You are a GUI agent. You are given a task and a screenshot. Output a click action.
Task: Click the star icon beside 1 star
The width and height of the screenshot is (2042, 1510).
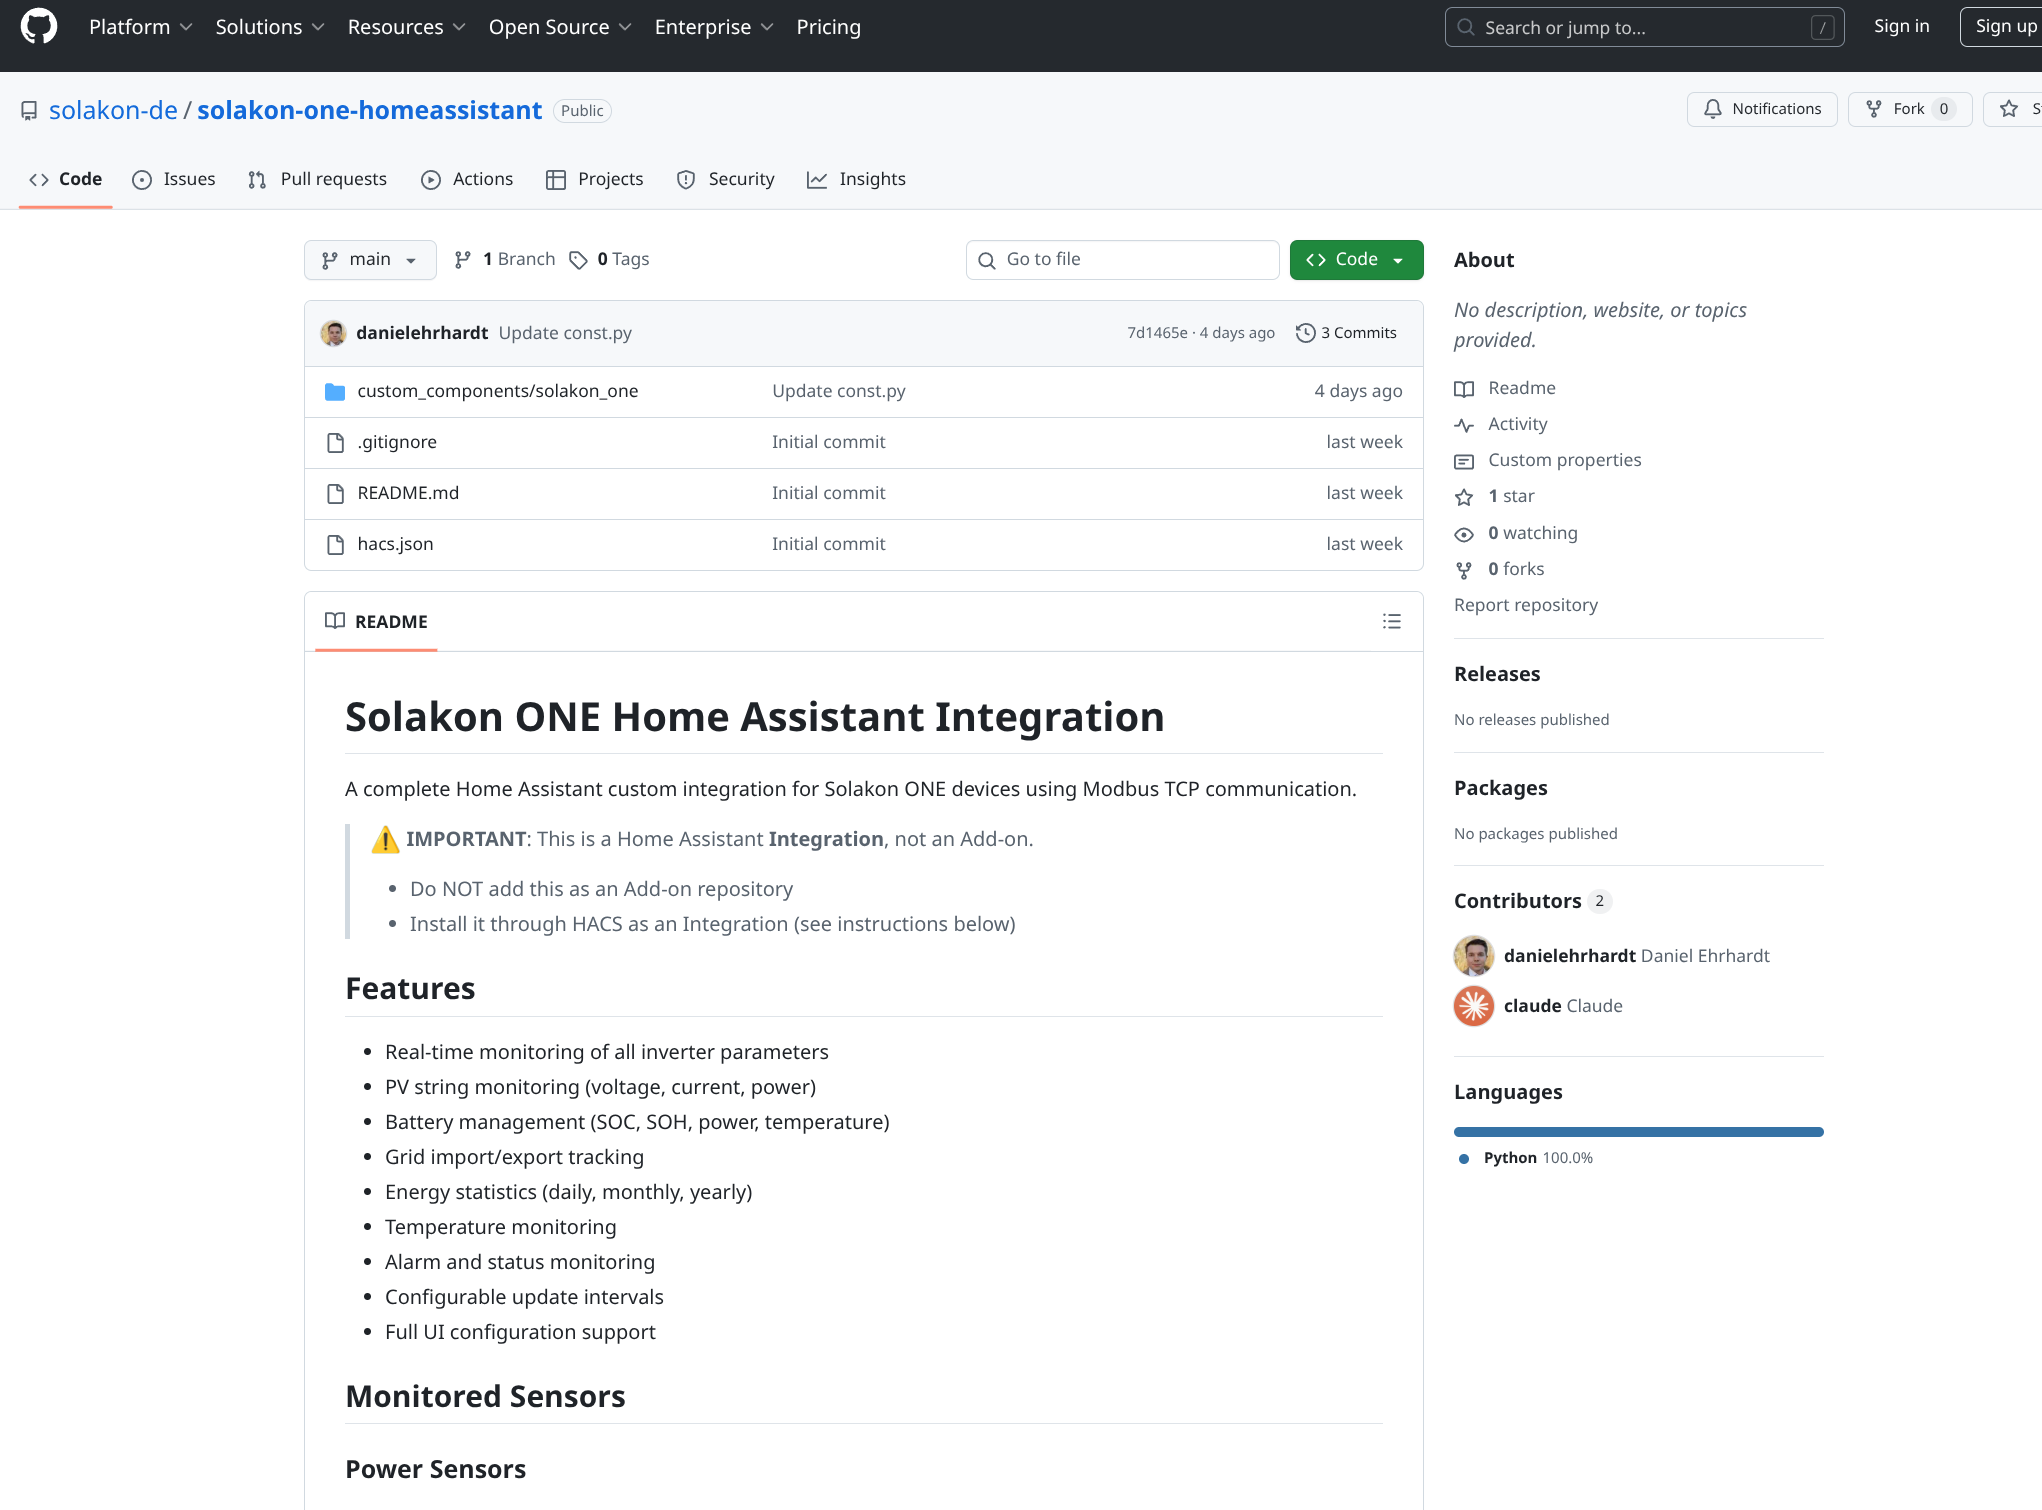coord(1464,497)
